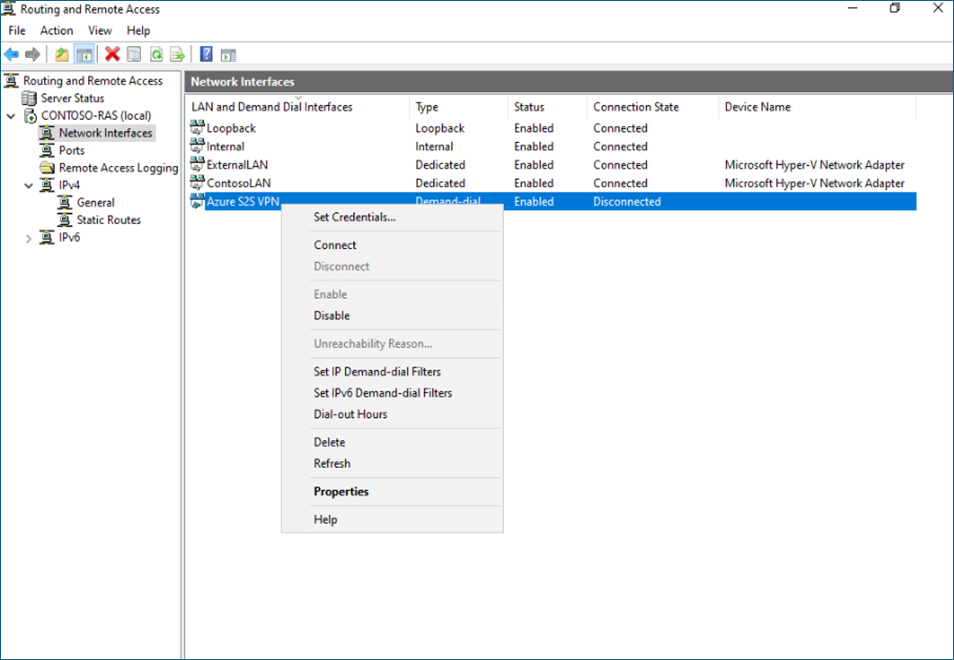954x660 pixels.
Task: Expand the IPv6 tree node
Action: (x=29, y=238)
